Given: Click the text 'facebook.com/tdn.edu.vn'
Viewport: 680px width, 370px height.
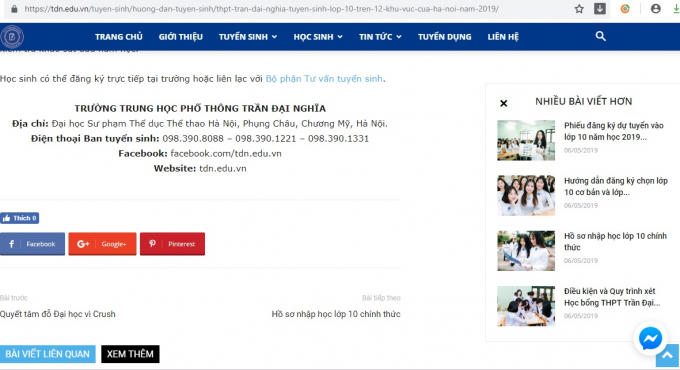Looking at the screenshot, I should [226, 154].
